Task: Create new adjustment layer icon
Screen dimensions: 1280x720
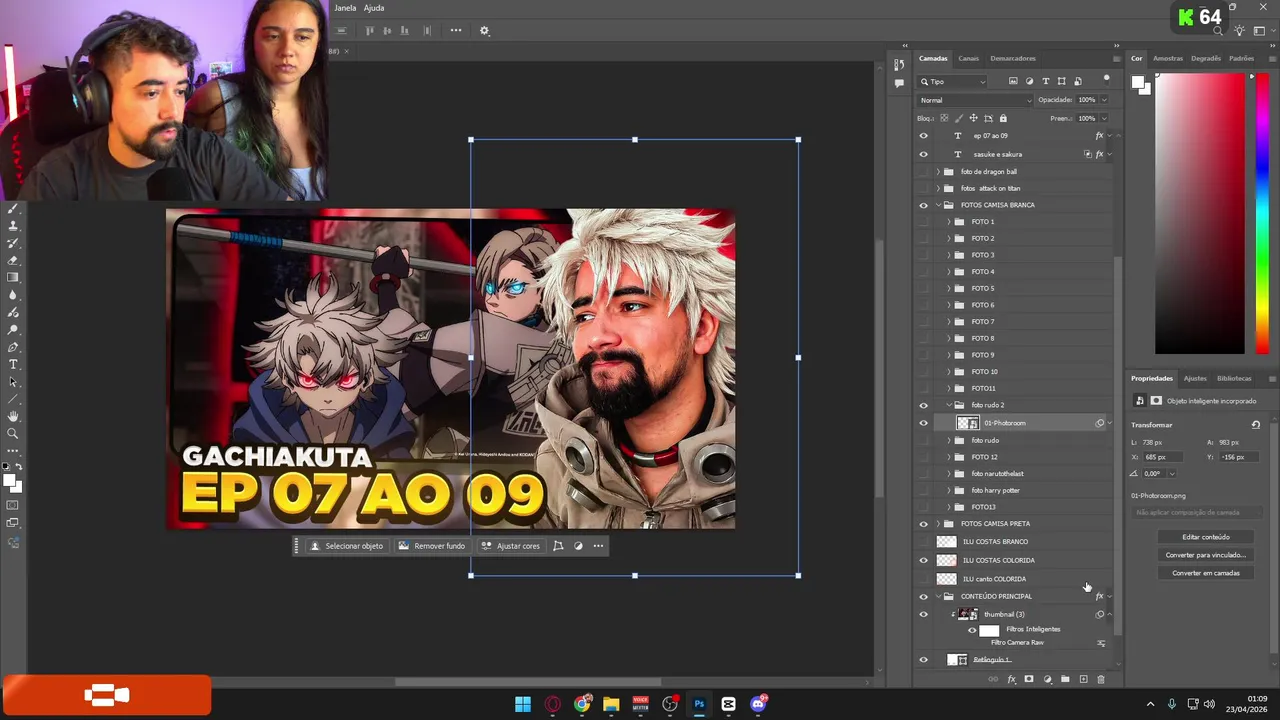Action: pos(1047,679)
